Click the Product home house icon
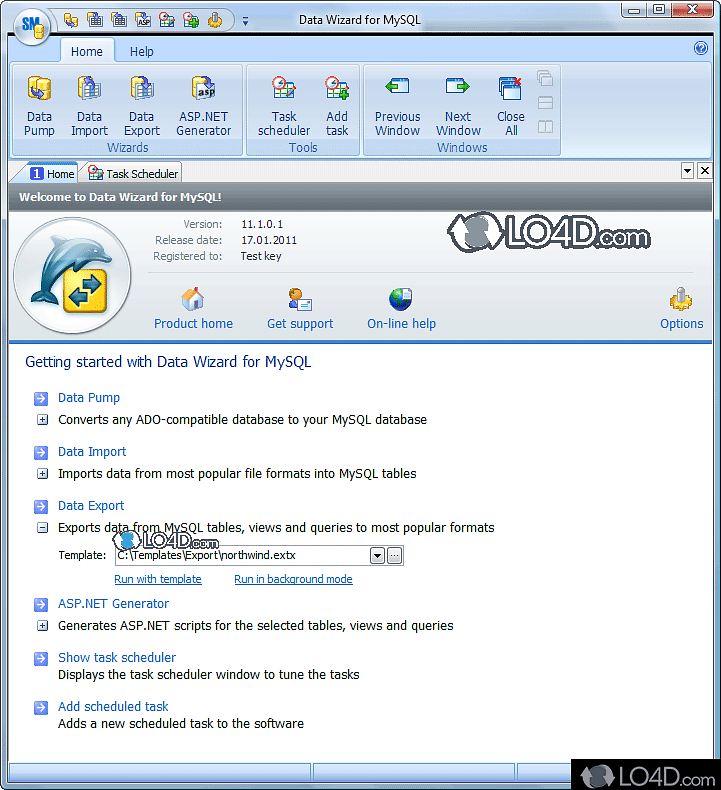Viewport: 721px width, 790px height. (192, 300)
